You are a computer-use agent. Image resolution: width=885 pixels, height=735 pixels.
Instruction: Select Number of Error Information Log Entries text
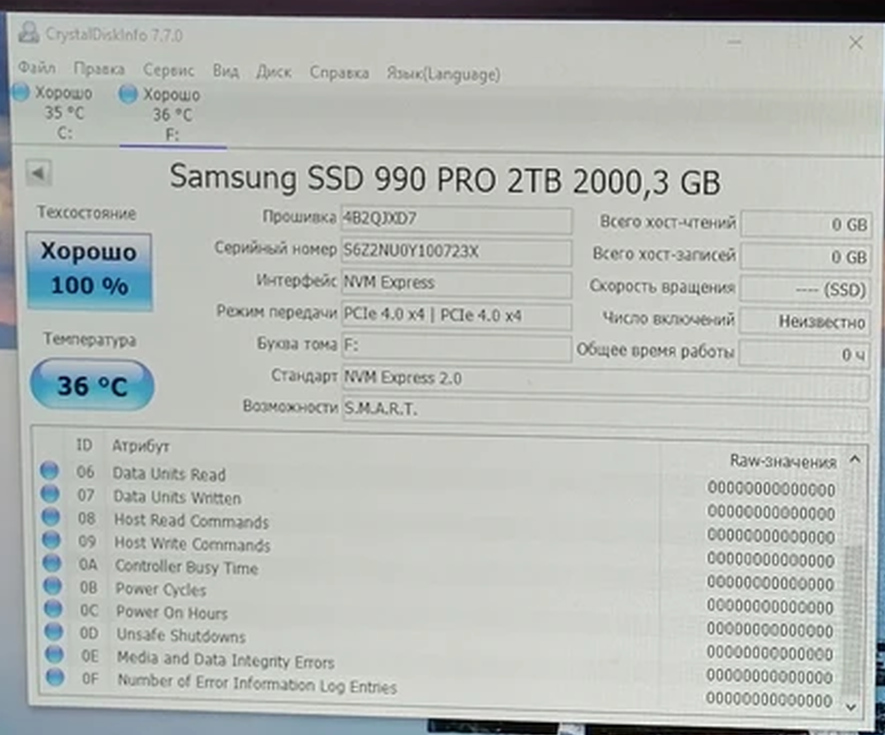(257, 684)
